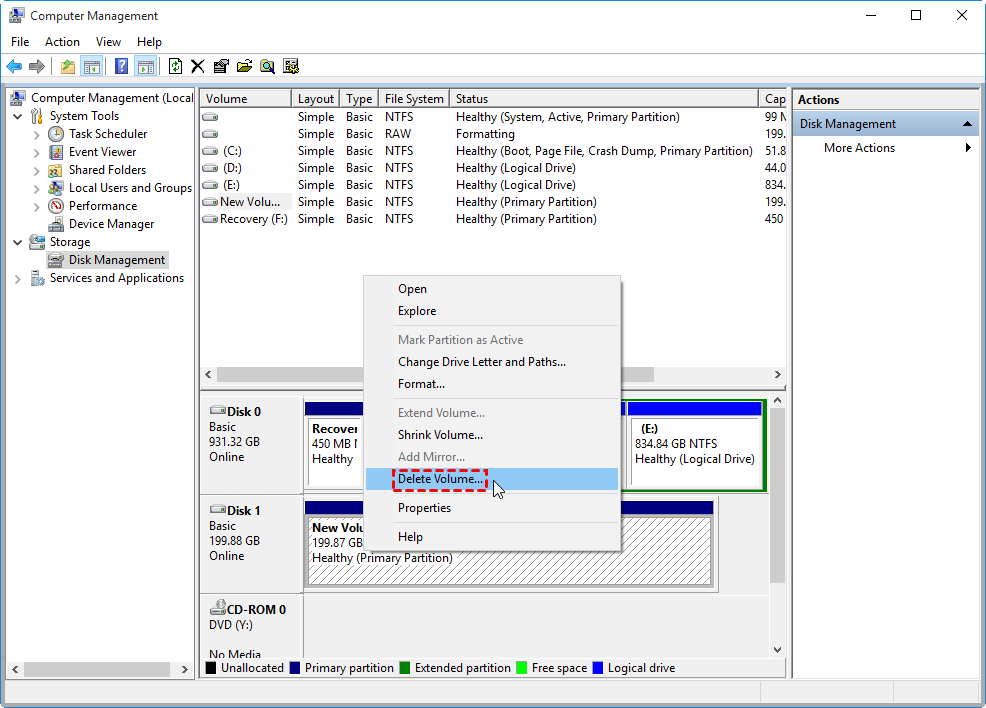The width and height of the screenshot is (986, 708).
Task: Click the open folder toolbar icon
Action: point(244,67)
